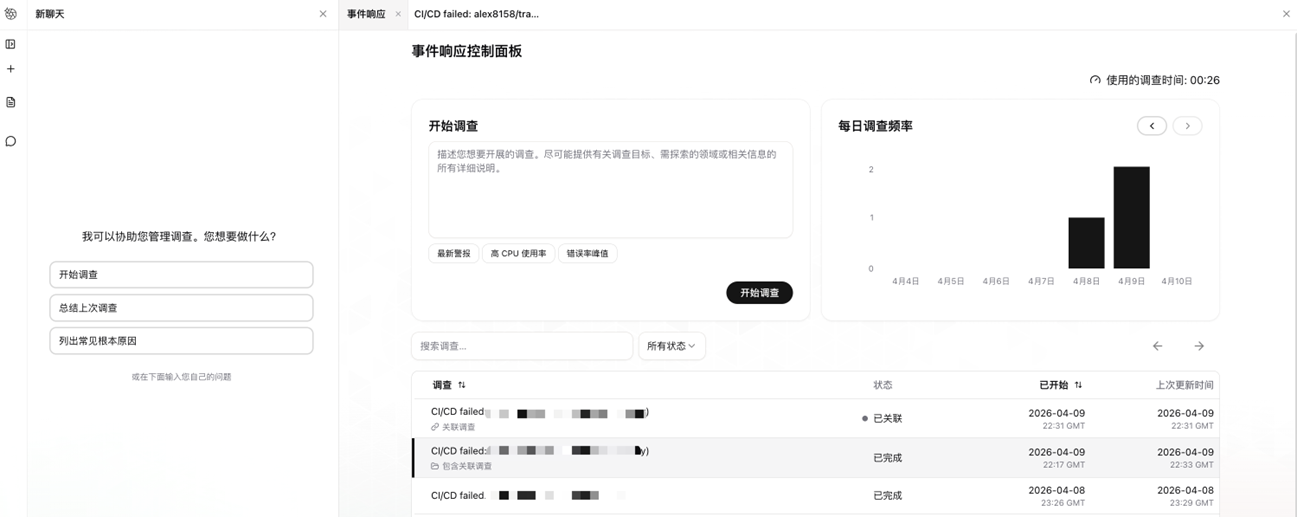Click the next table page arrow
This screenshot has width=1297, height=517.
[x=1198, y=346]
